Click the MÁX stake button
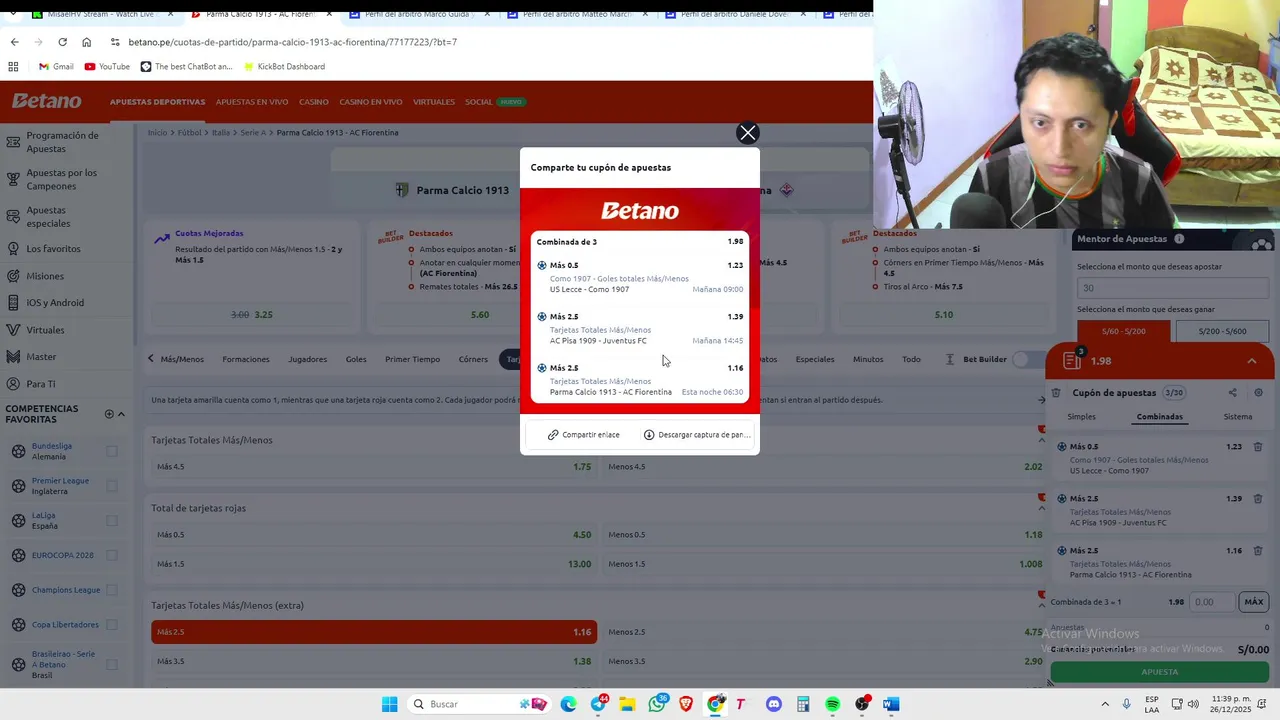The height and width of the screenshot is (720, 1280). [1254, 602]
